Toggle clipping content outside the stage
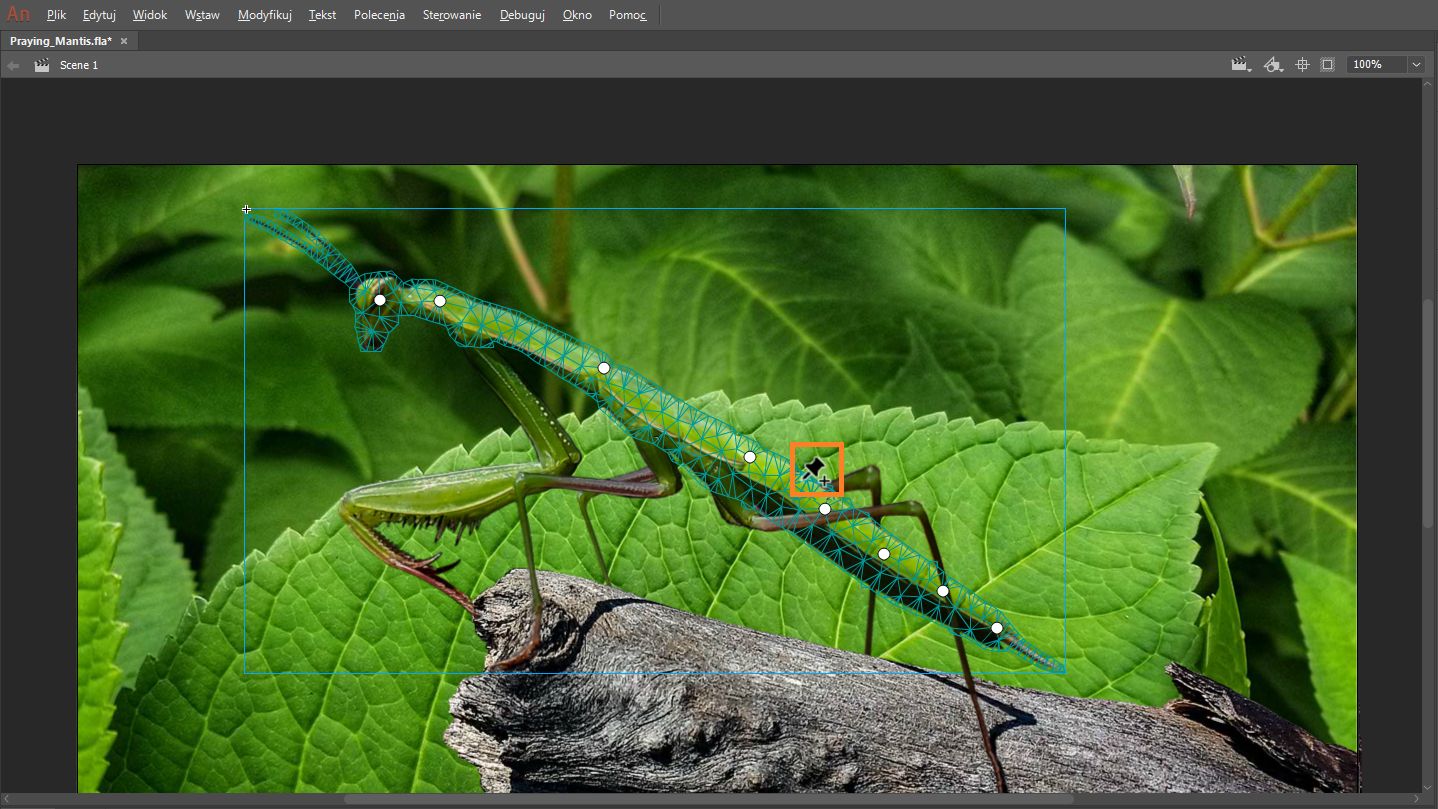Viewport: 1438px width, 809px height. (x=1327, y=65)
